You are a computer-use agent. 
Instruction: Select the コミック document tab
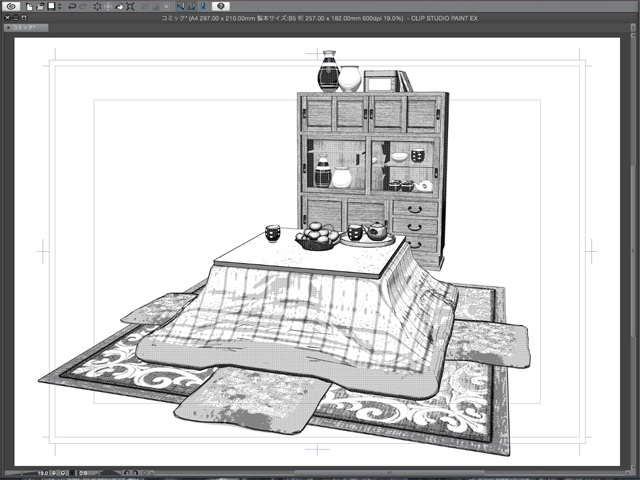tap(26, 27)
